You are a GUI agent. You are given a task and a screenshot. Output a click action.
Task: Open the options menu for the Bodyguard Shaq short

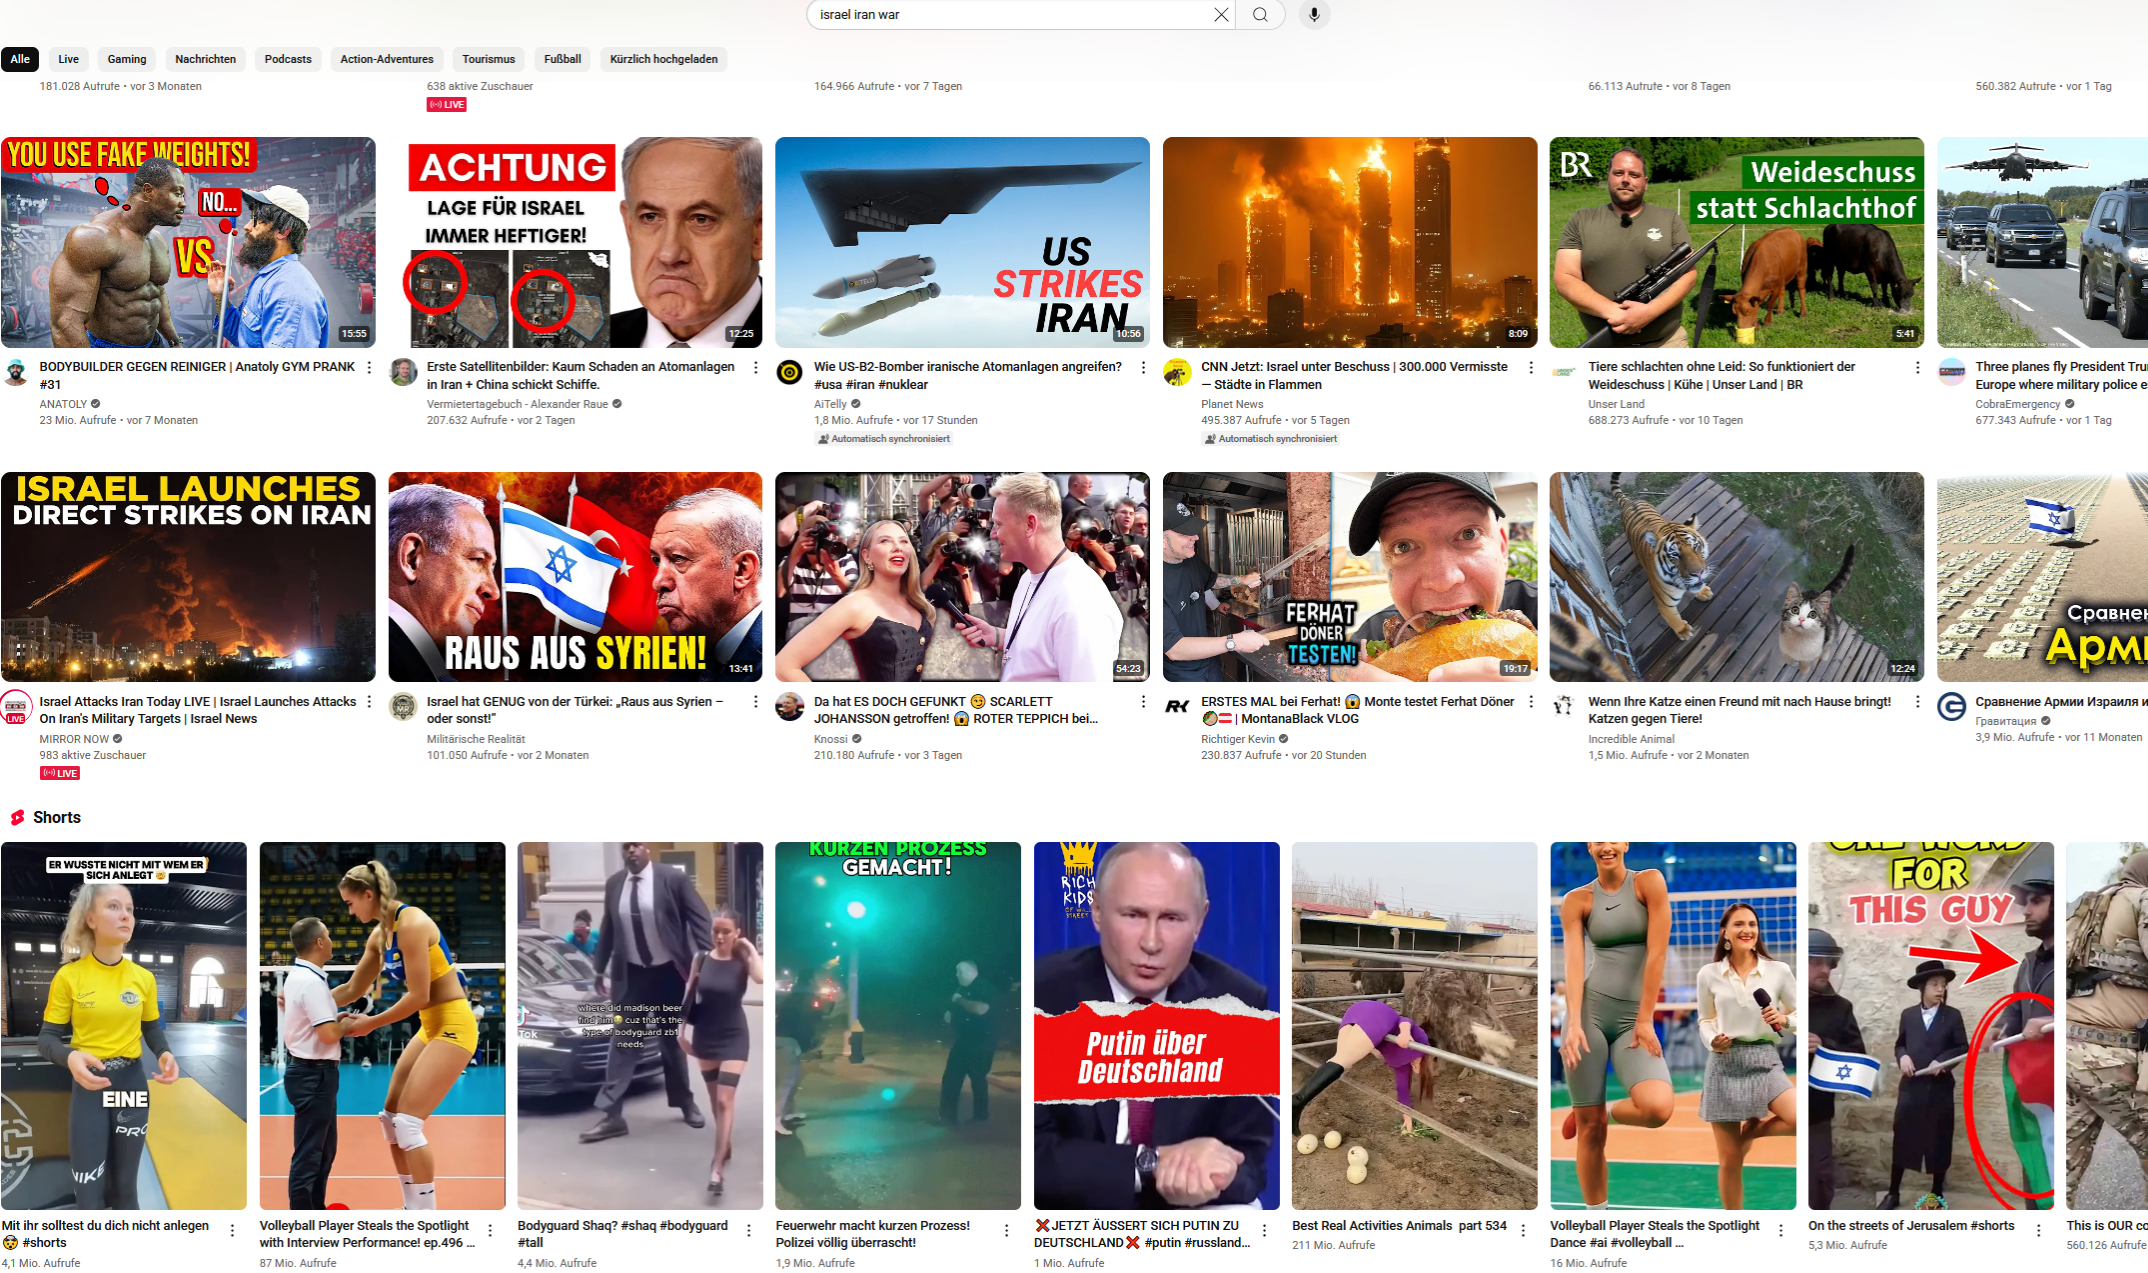coord(748,1230)
